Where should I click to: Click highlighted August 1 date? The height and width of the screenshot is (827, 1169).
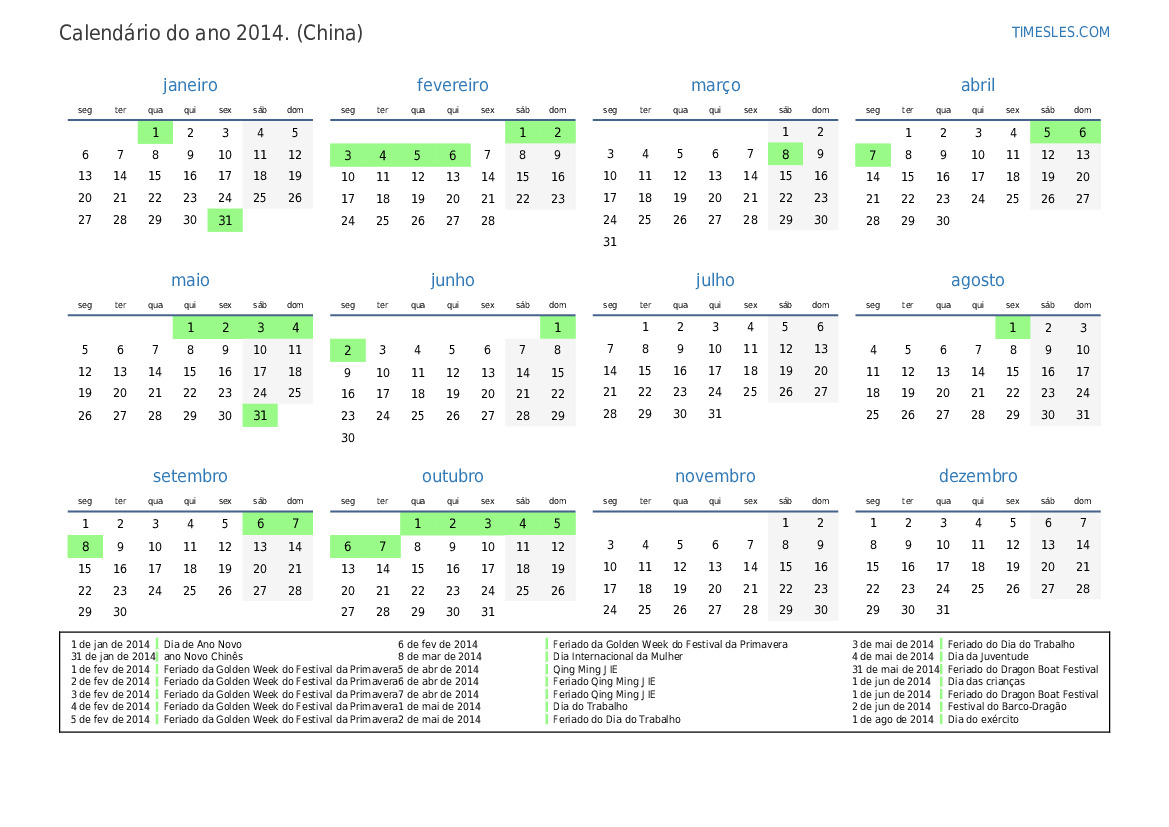coord(1012,328)
